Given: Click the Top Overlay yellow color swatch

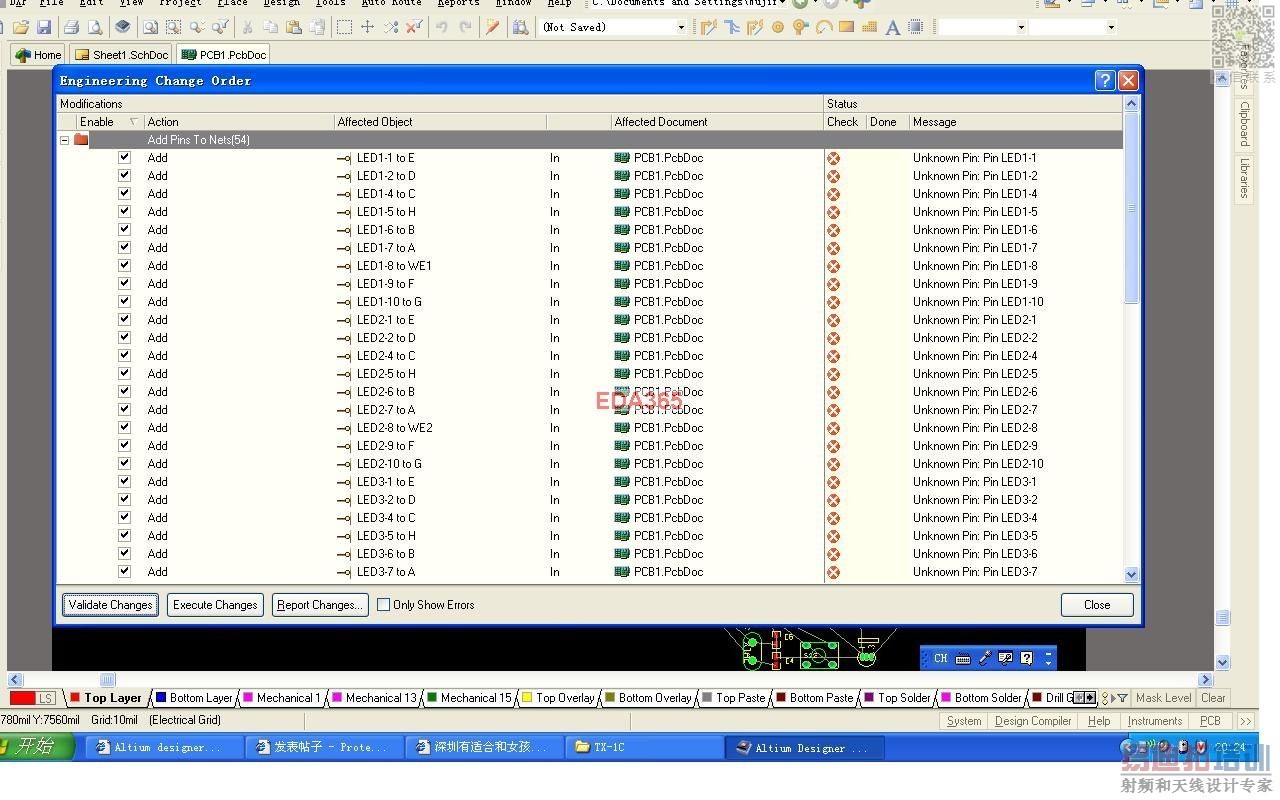Looking at the screenshot, I should click(527, 698).
